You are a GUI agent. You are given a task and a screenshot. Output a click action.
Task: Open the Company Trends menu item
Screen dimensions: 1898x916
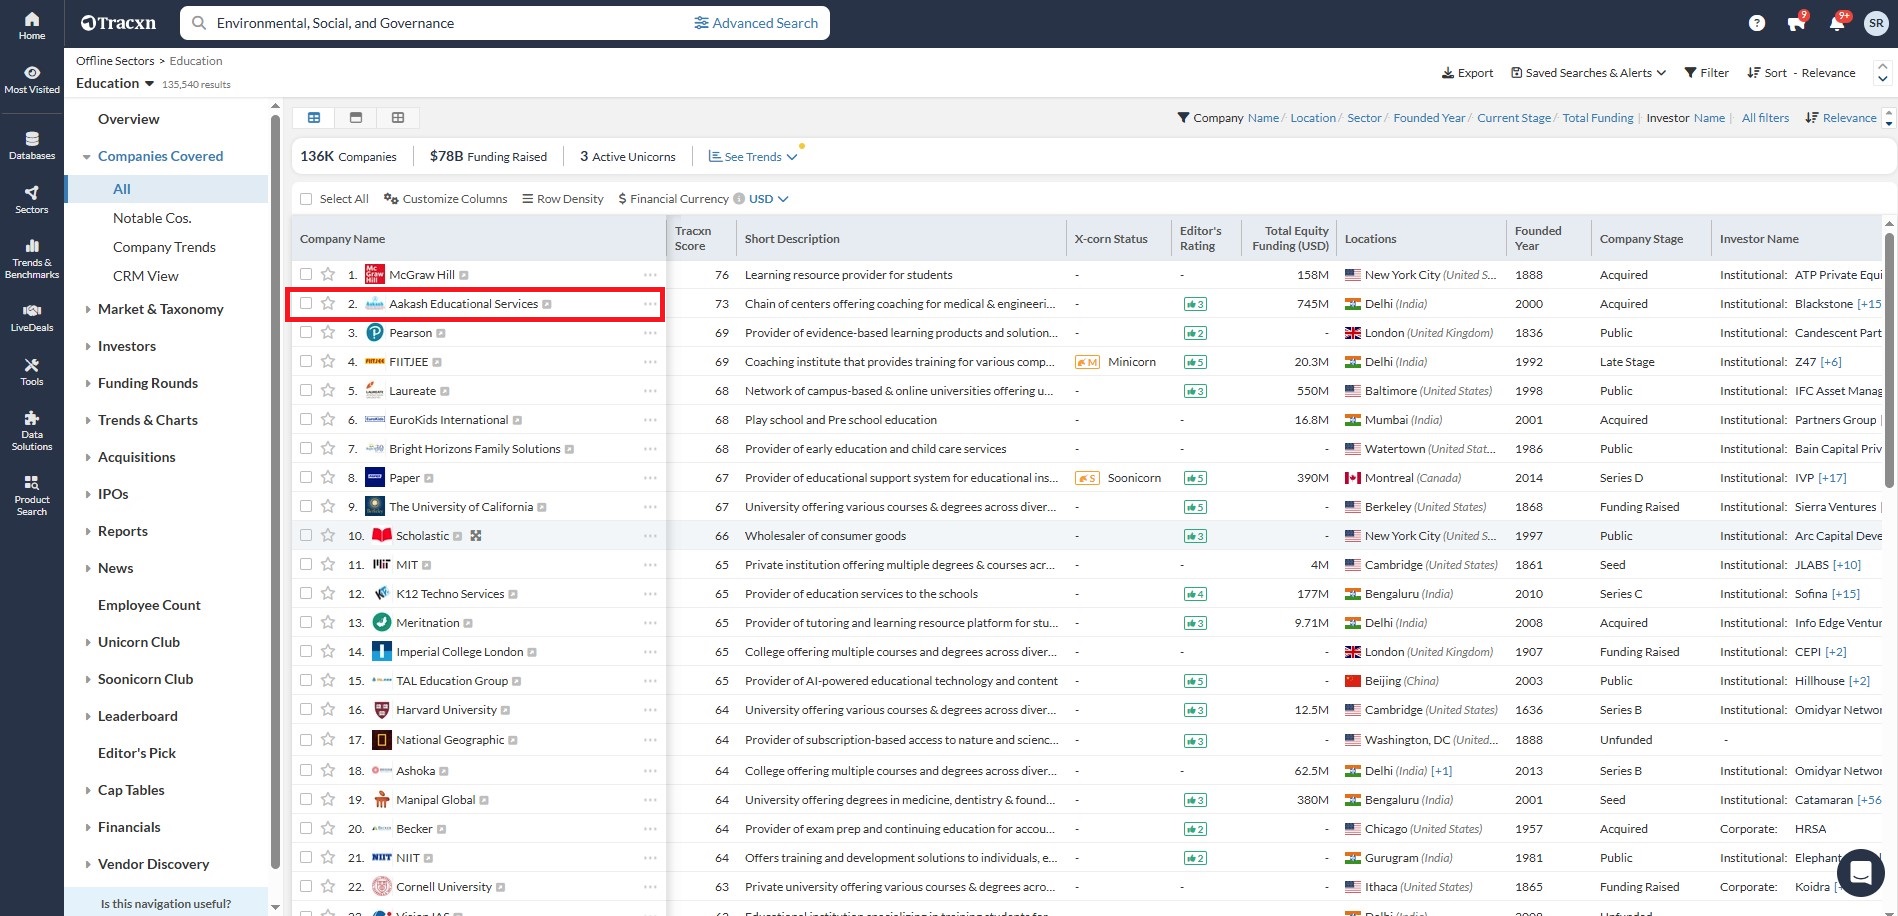click(x=164, y=247)
